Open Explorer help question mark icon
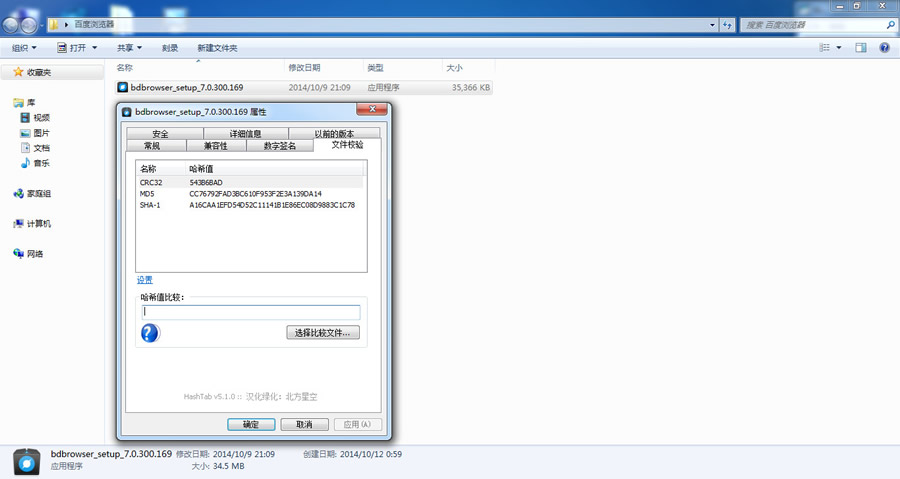This screenshot has width=900, height=479. 885,48
